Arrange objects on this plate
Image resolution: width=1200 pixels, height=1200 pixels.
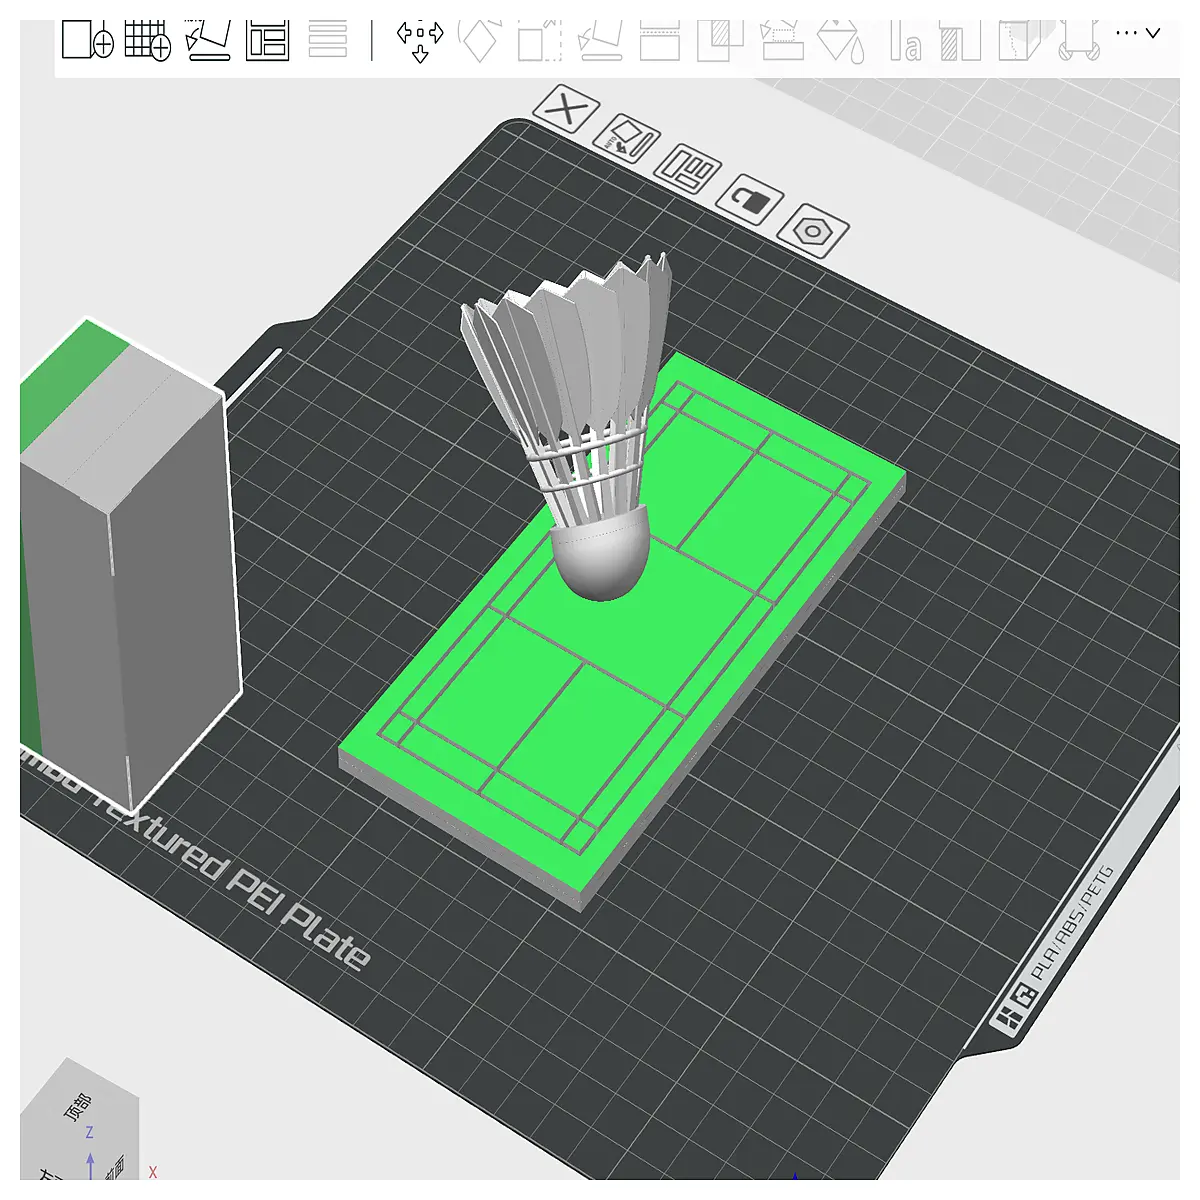(689, 169)
